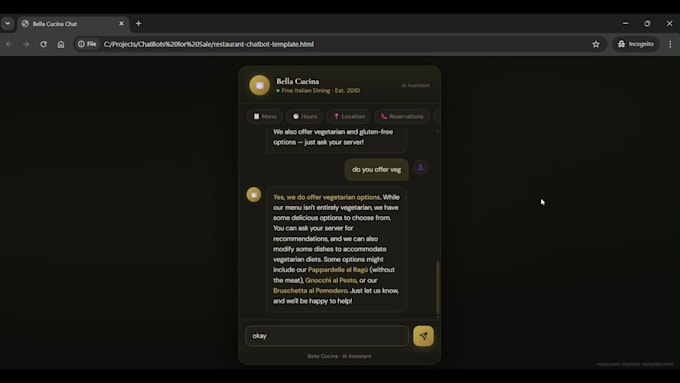Click 'Fine Italian Dining · Est. 2010' subtitle
Screen dimensions: 680x383
tap(320, 91)
